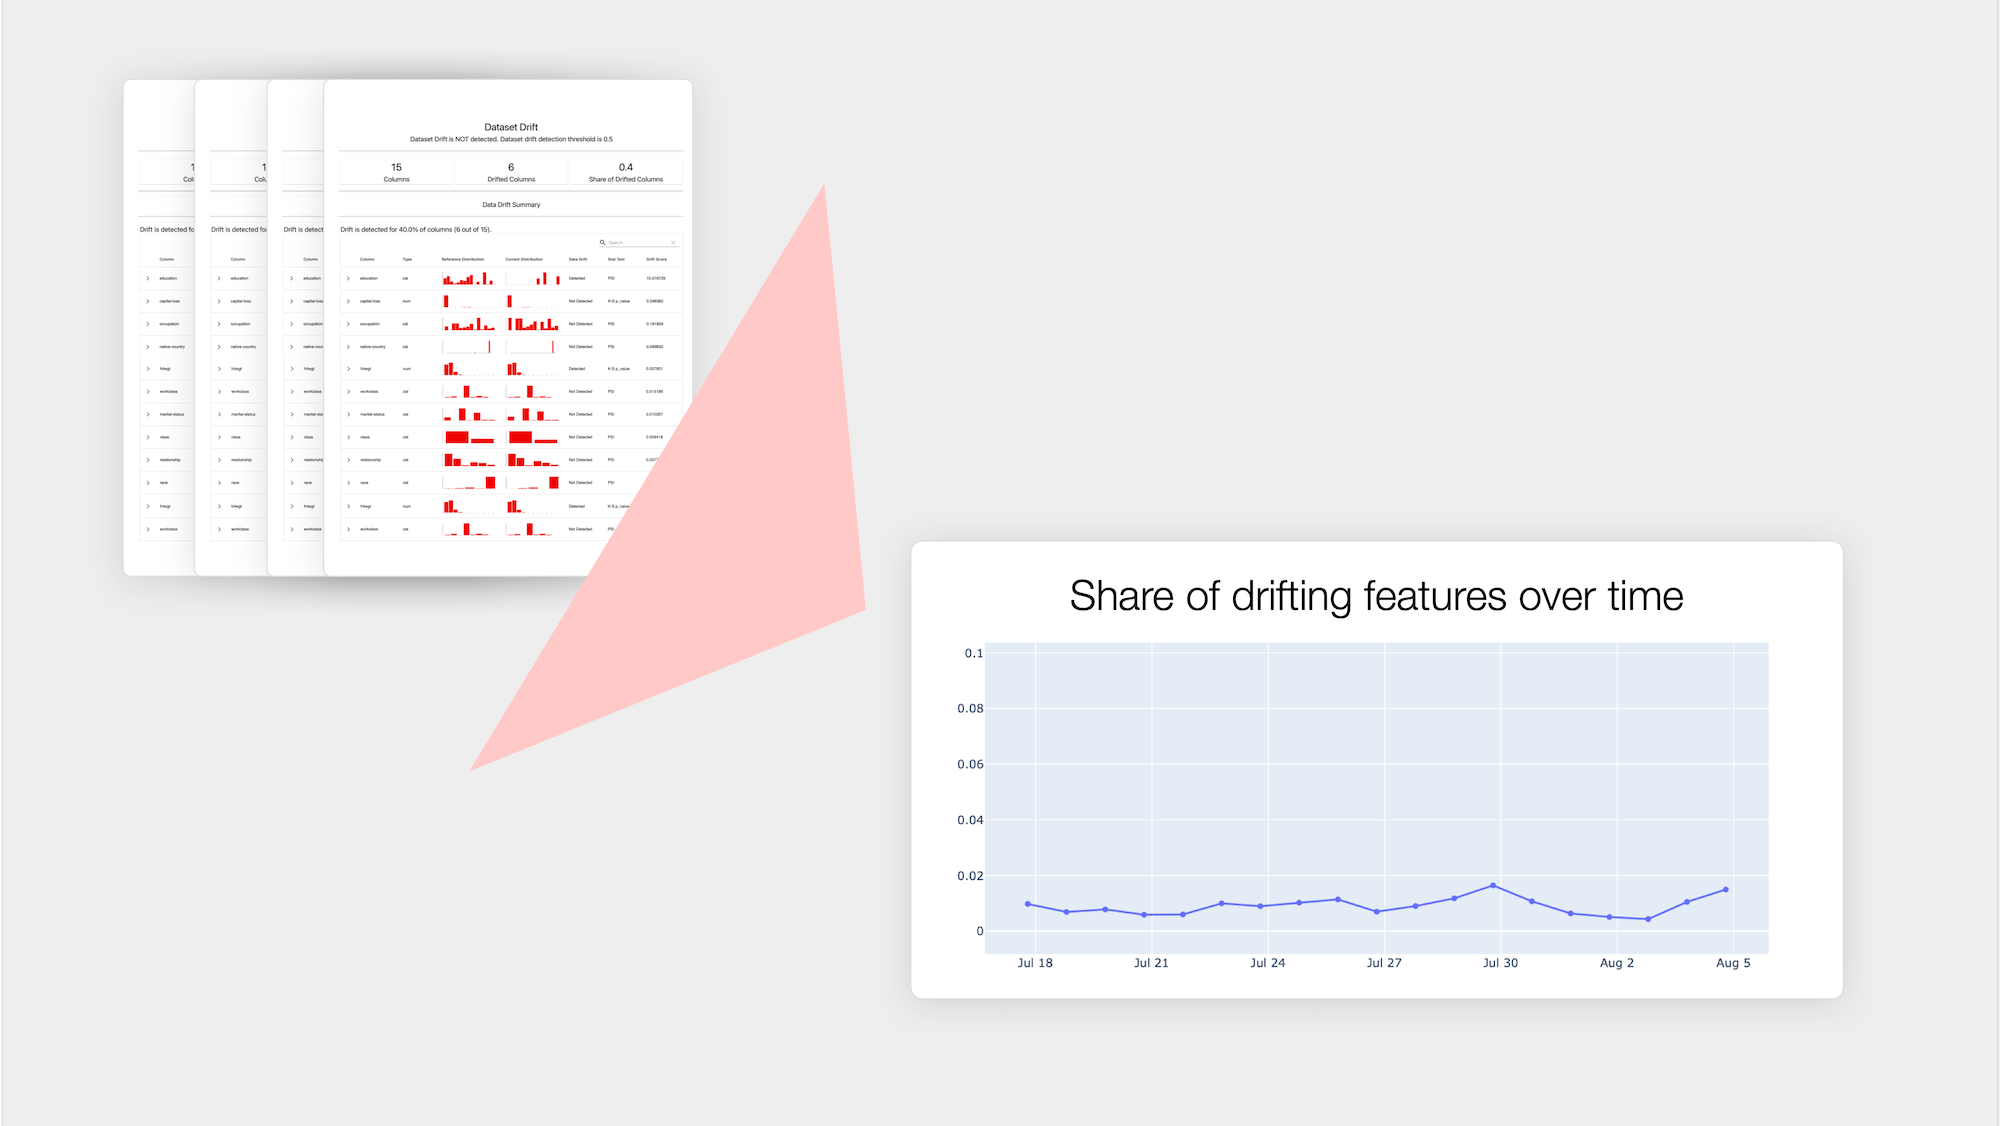Viewport: 2000px width, 1126px height.
Task: Click the 6 Drifted Columns counter
Action: (510, 170)
